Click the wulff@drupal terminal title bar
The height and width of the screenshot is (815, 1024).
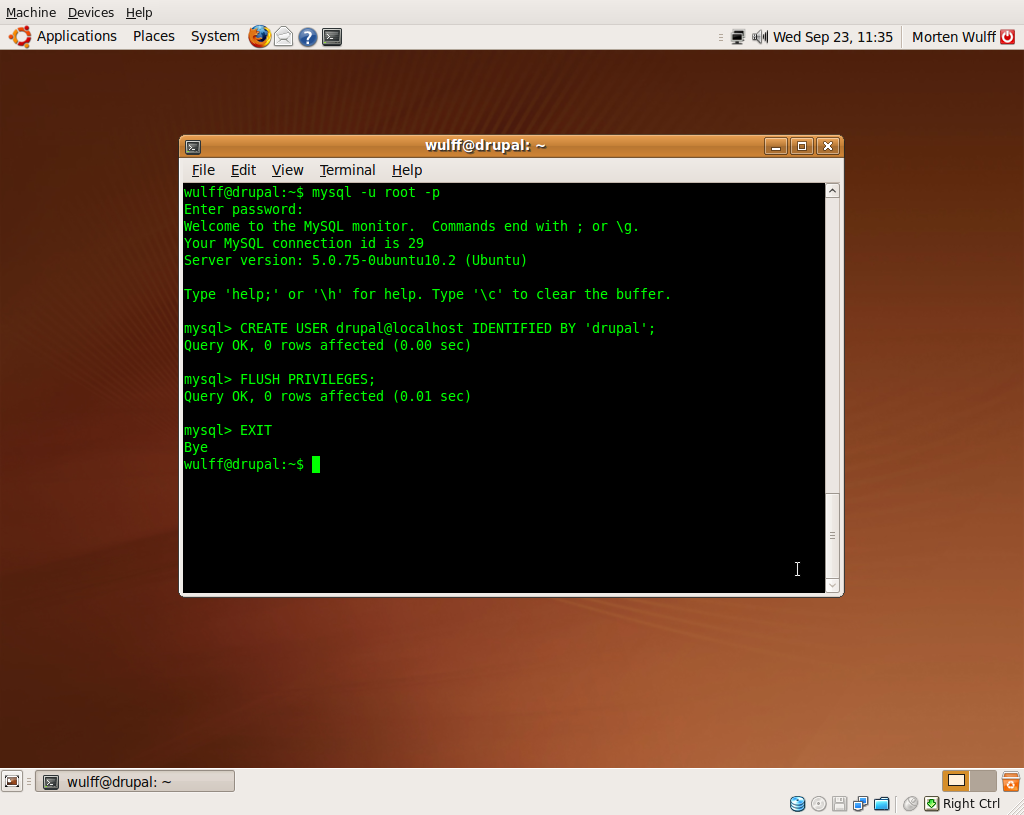coord(485,146)
